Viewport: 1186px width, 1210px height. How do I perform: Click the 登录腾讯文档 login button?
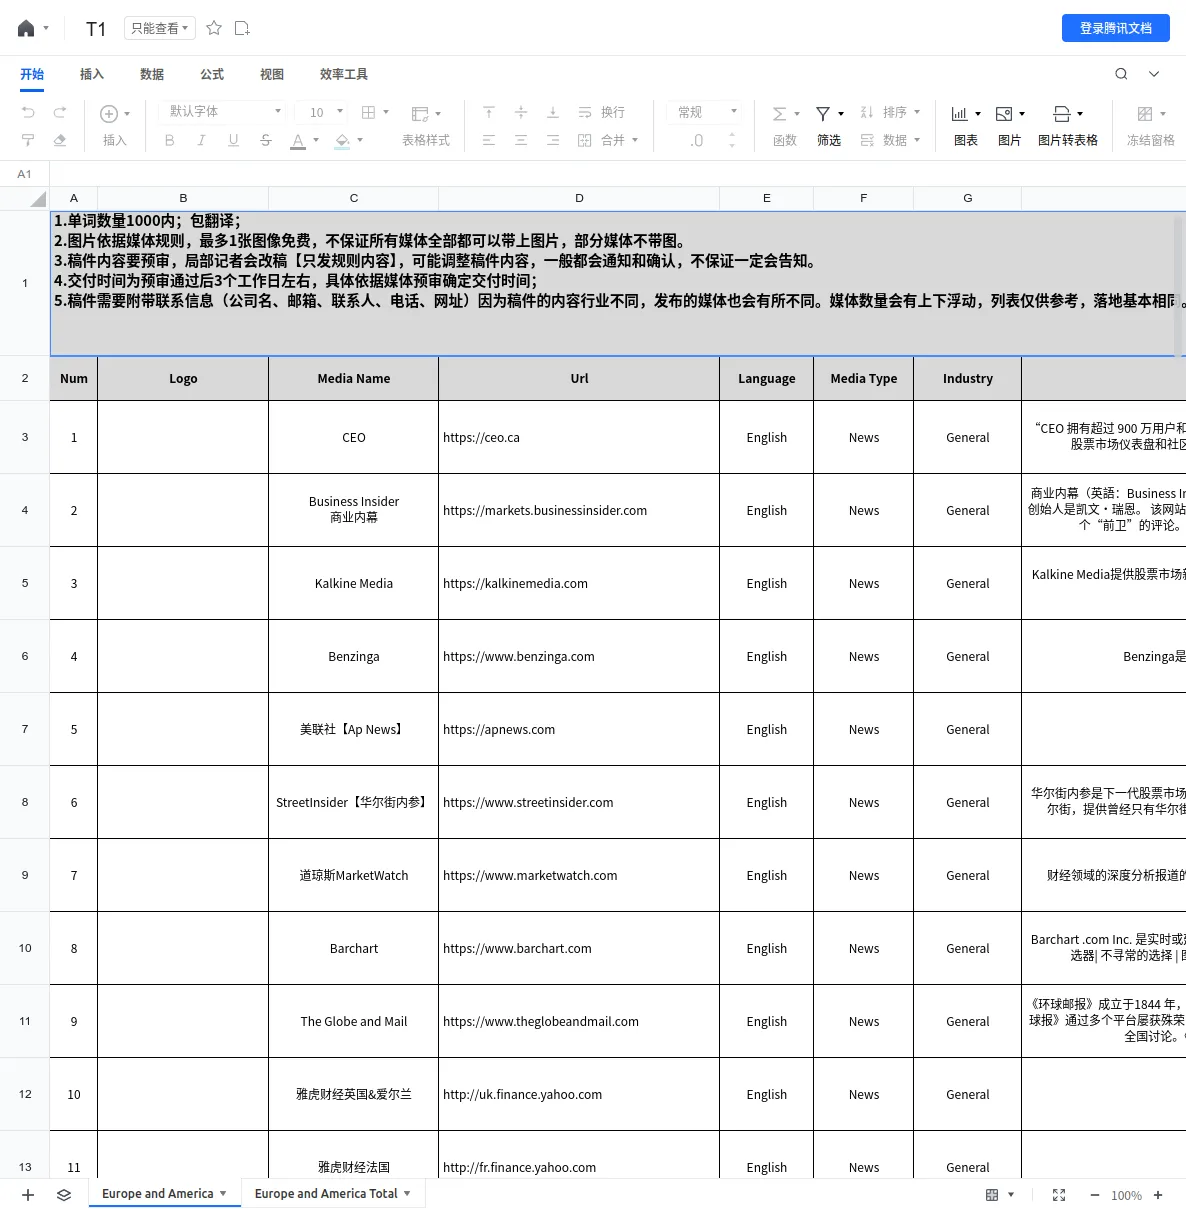click(x=1116, y=28)
